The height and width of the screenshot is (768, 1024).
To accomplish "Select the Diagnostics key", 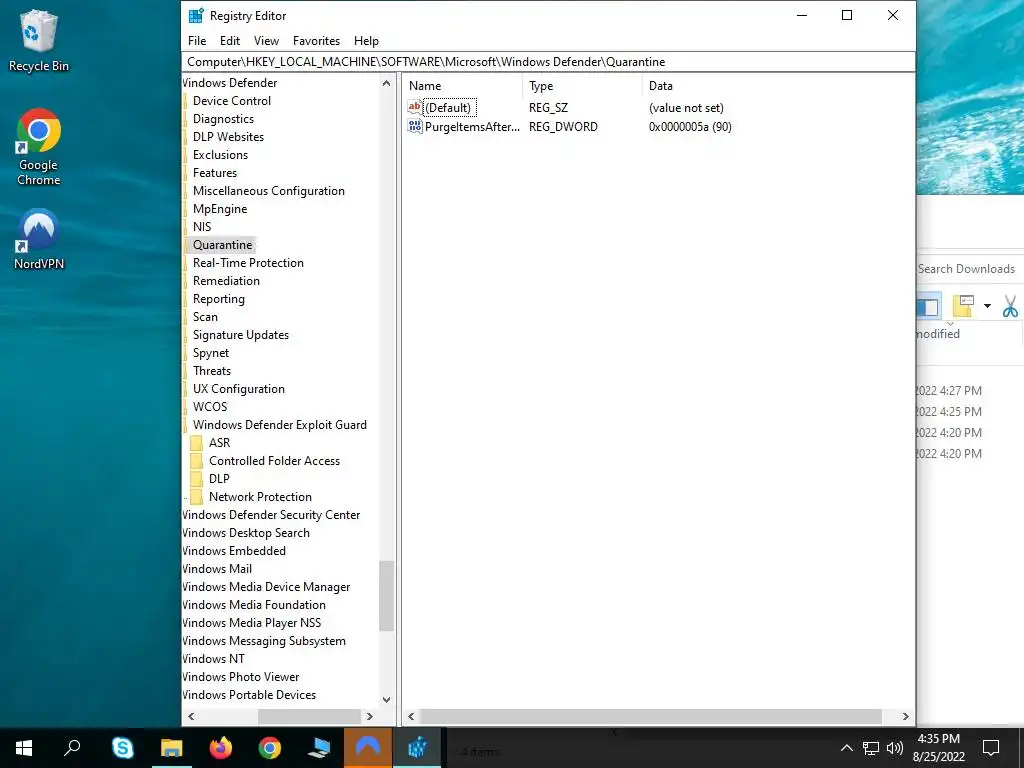I will point(223,119).
